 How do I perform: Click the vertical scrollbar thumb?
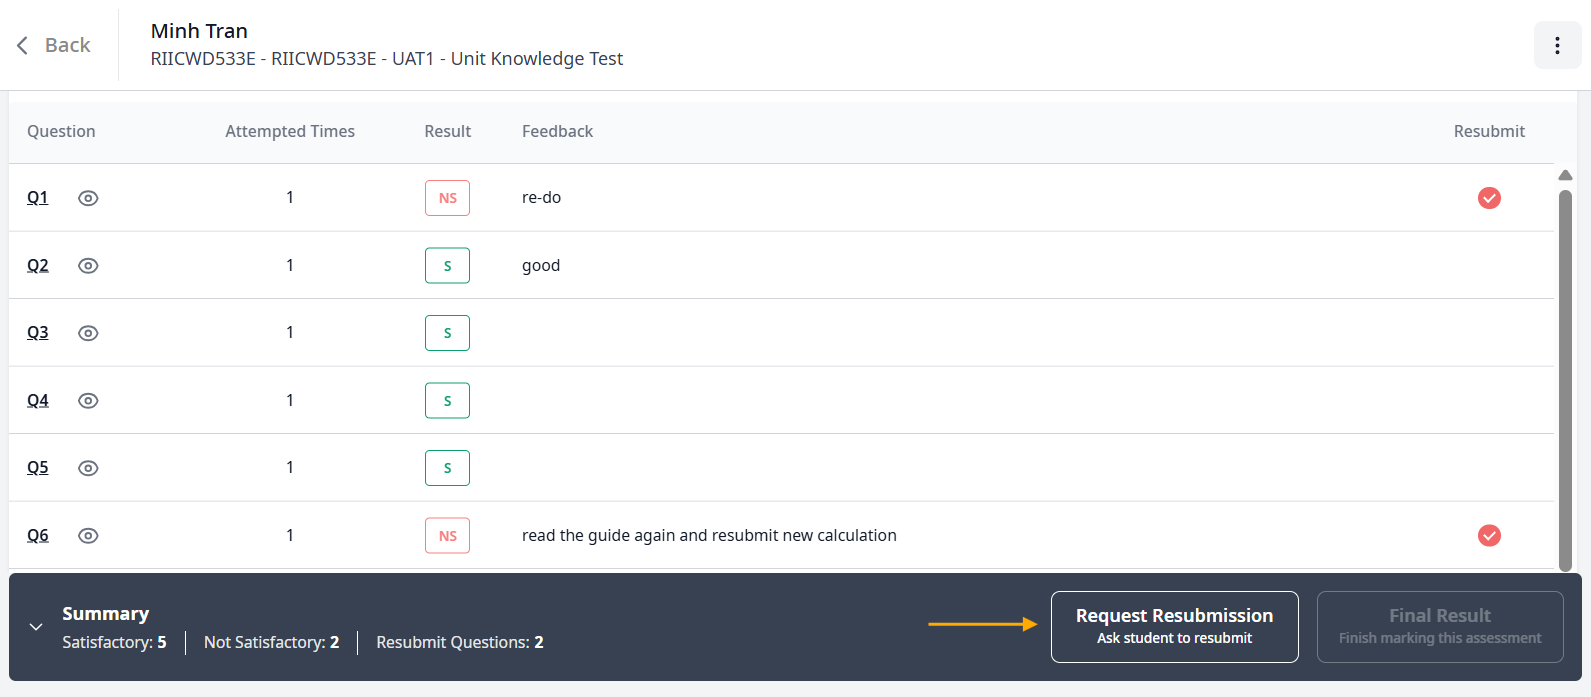(x=1565, y=380)
